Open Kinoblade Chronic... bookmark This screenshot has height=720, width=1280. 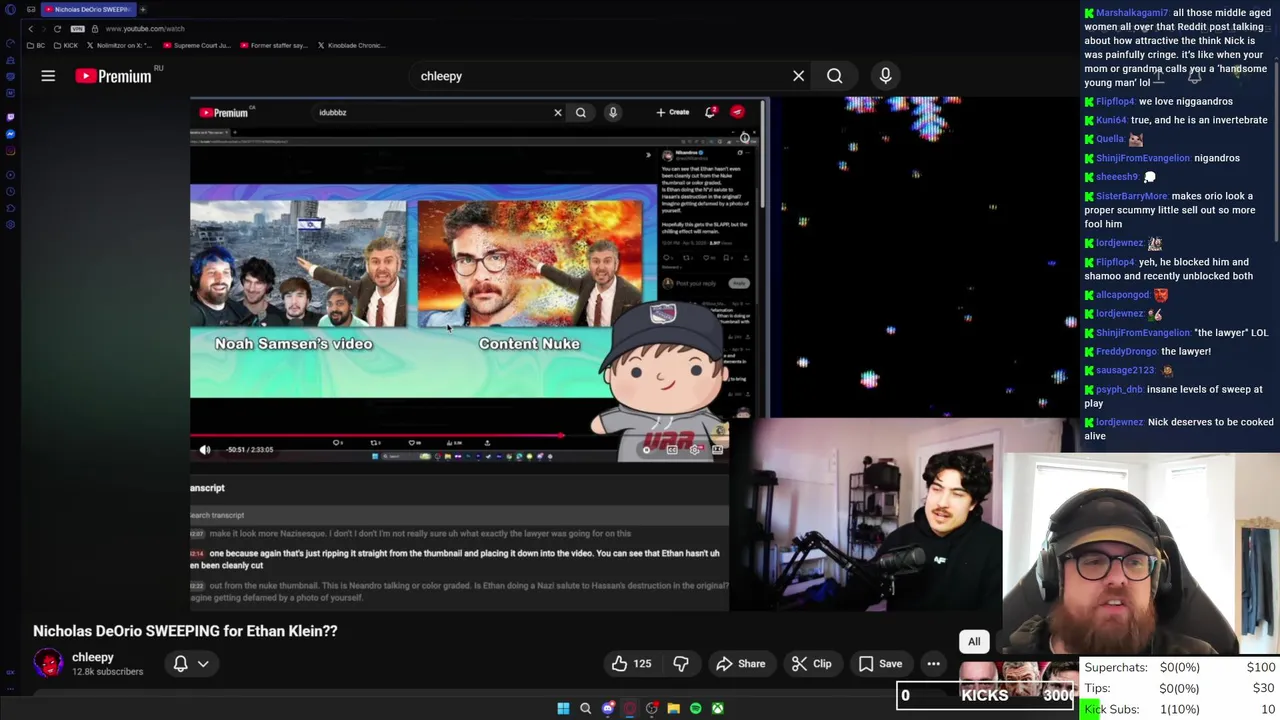(350, 45)
